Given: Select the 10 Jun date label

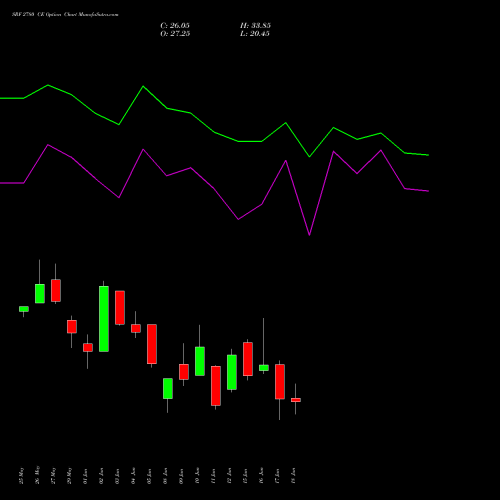Looking at the screenshot, I should 198,476.
